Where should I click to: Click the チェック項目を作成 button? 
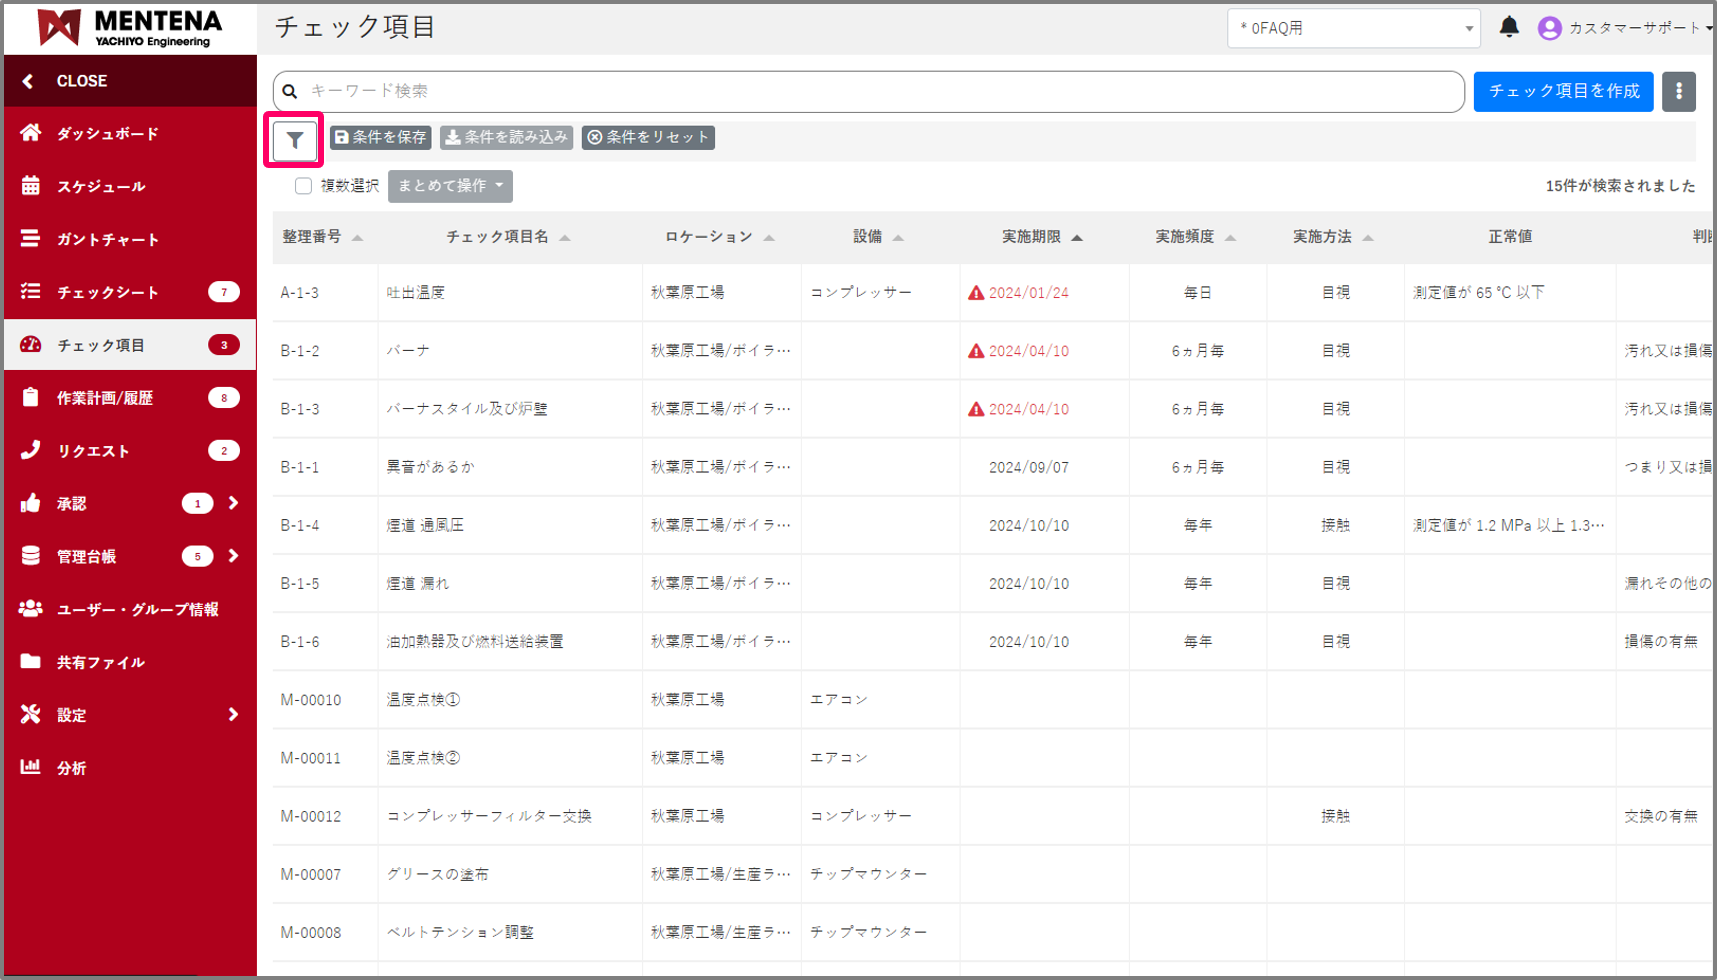(x=1563, y=91)
